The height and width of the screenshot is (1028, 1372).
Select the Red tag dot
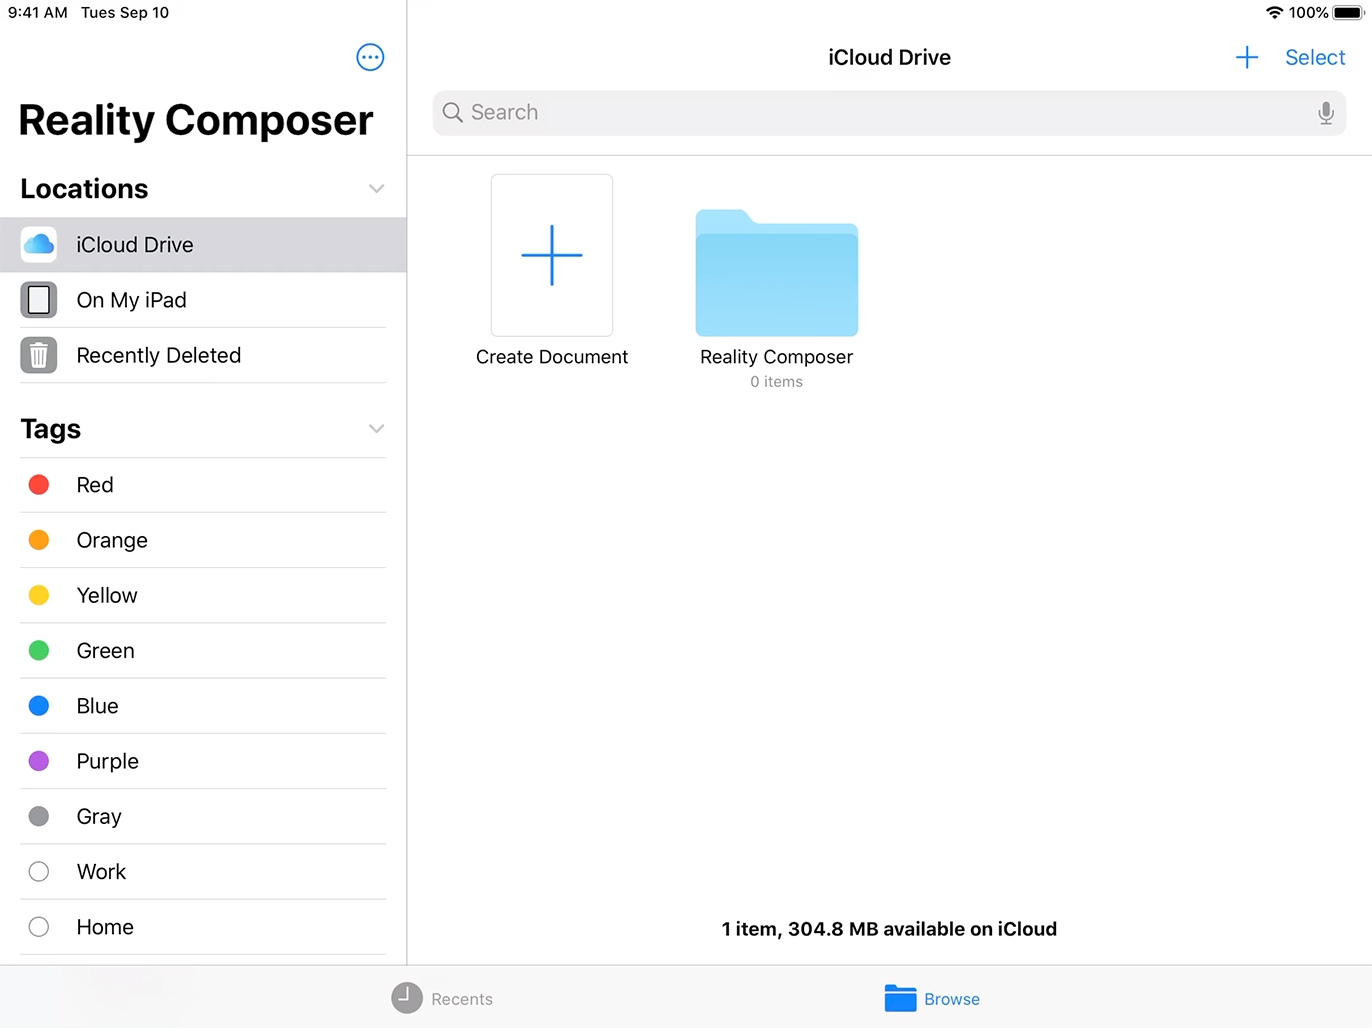[x=39, y=485]
